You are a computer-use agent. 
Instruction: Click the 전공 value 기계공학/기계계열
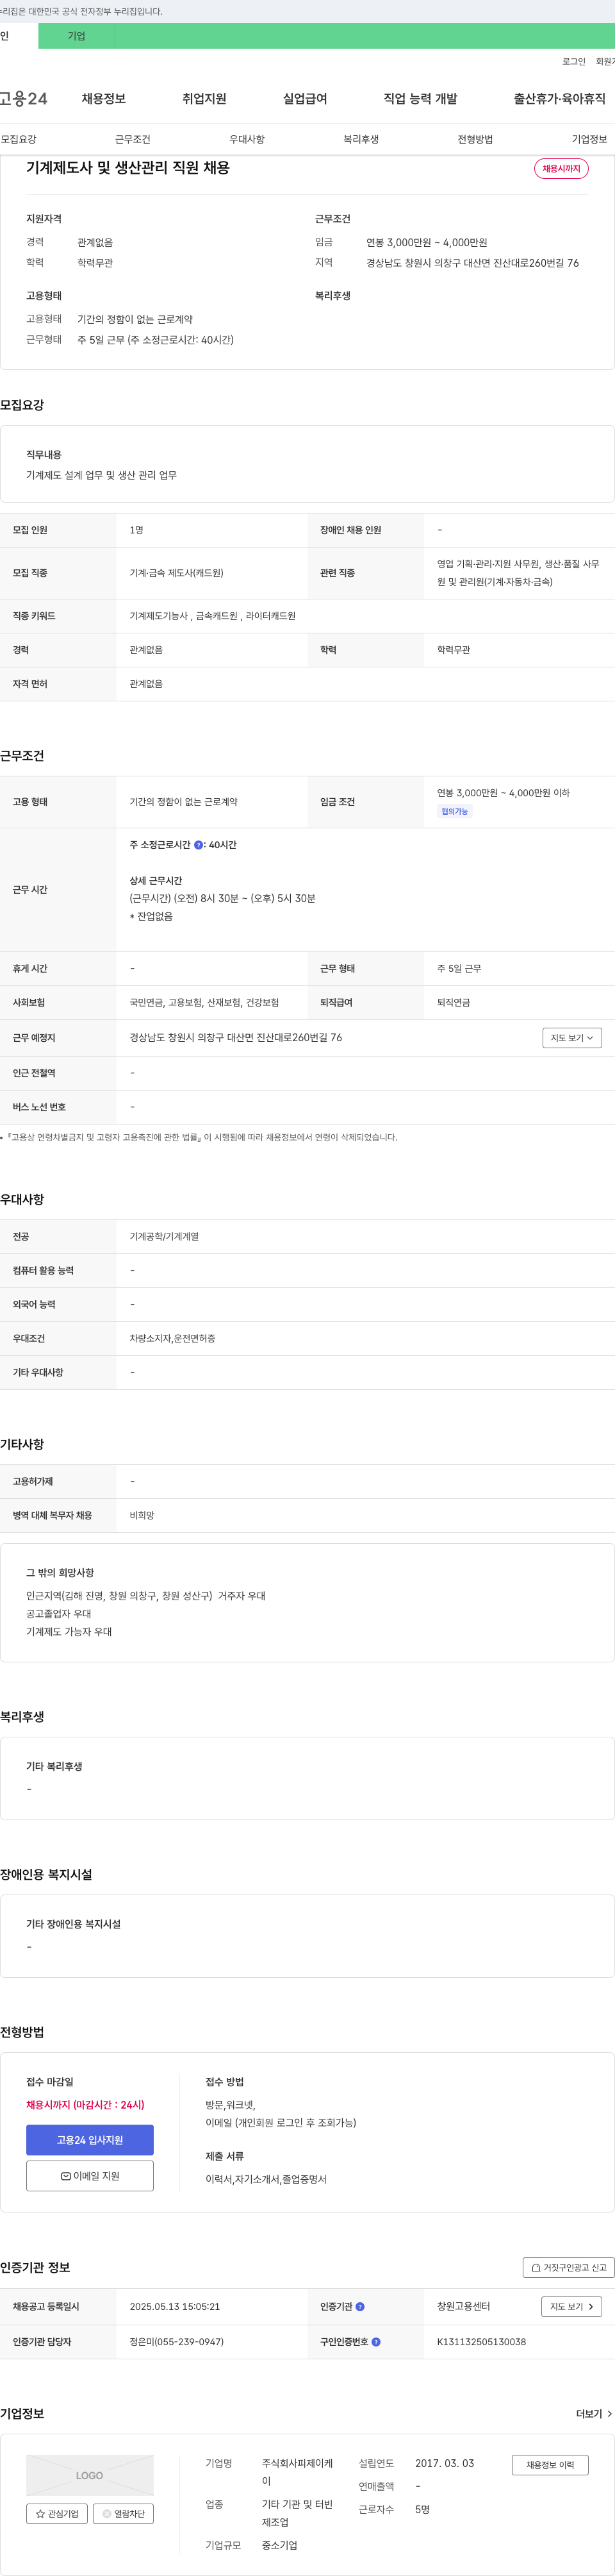tap(164, 1237)
